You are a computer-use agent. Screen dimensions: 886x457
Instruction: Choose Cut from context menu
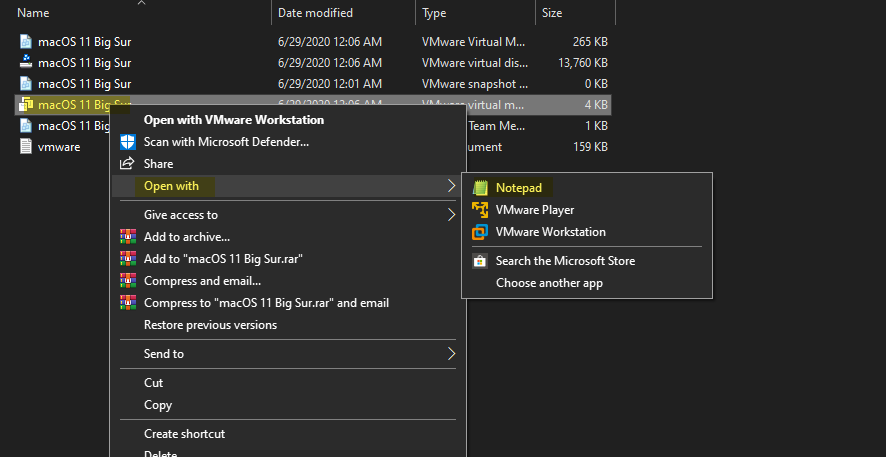154,382
